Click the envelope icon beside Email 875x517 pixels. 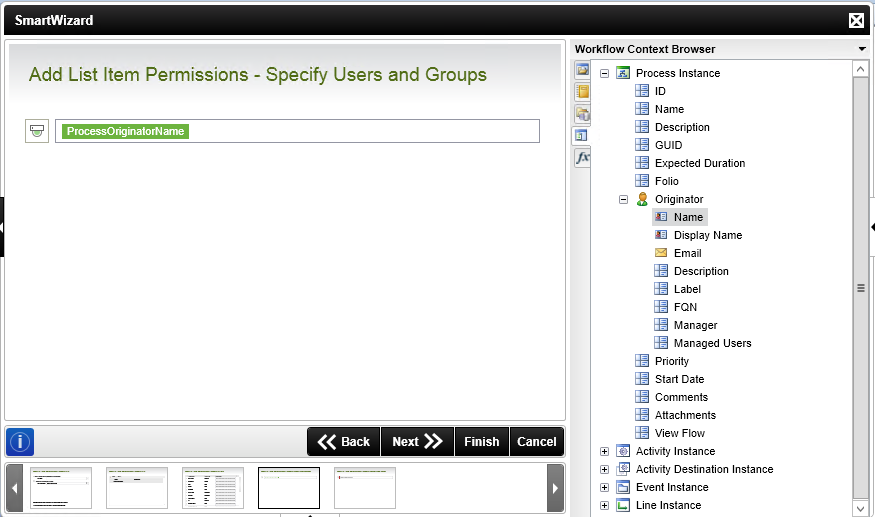[x=661, y=253]
